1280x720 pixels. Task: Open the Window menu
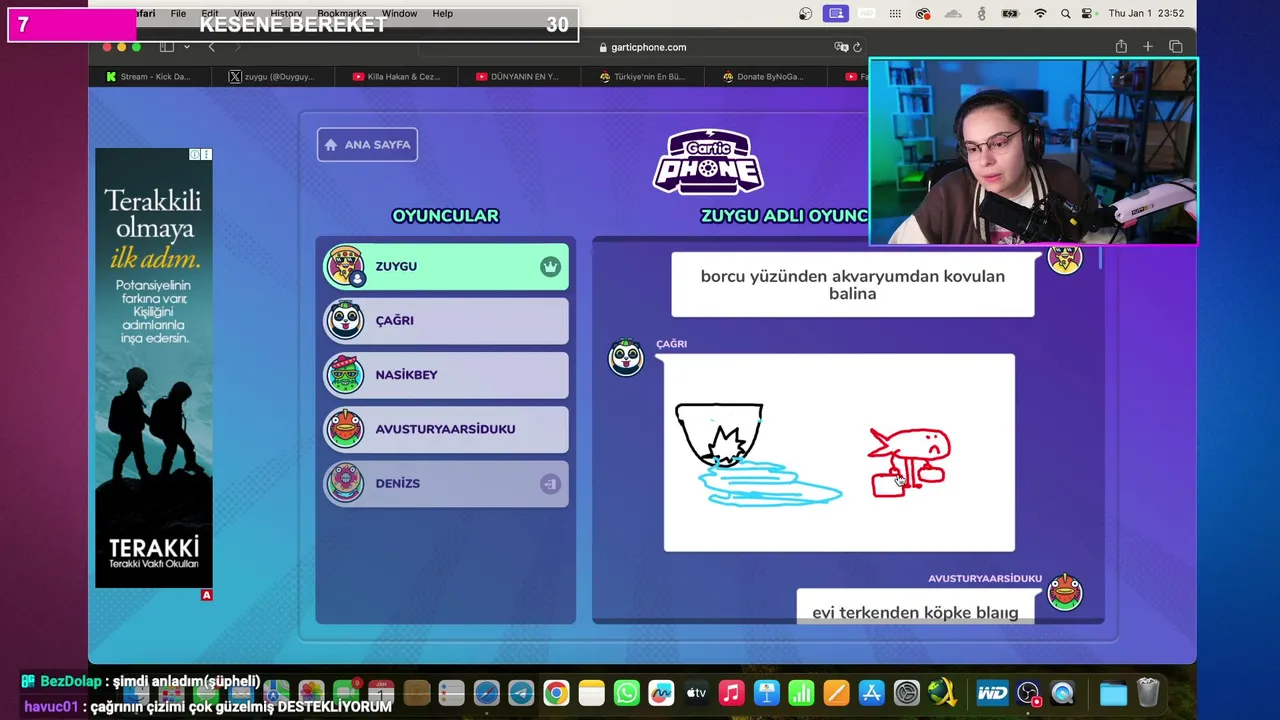click(399, 14)
